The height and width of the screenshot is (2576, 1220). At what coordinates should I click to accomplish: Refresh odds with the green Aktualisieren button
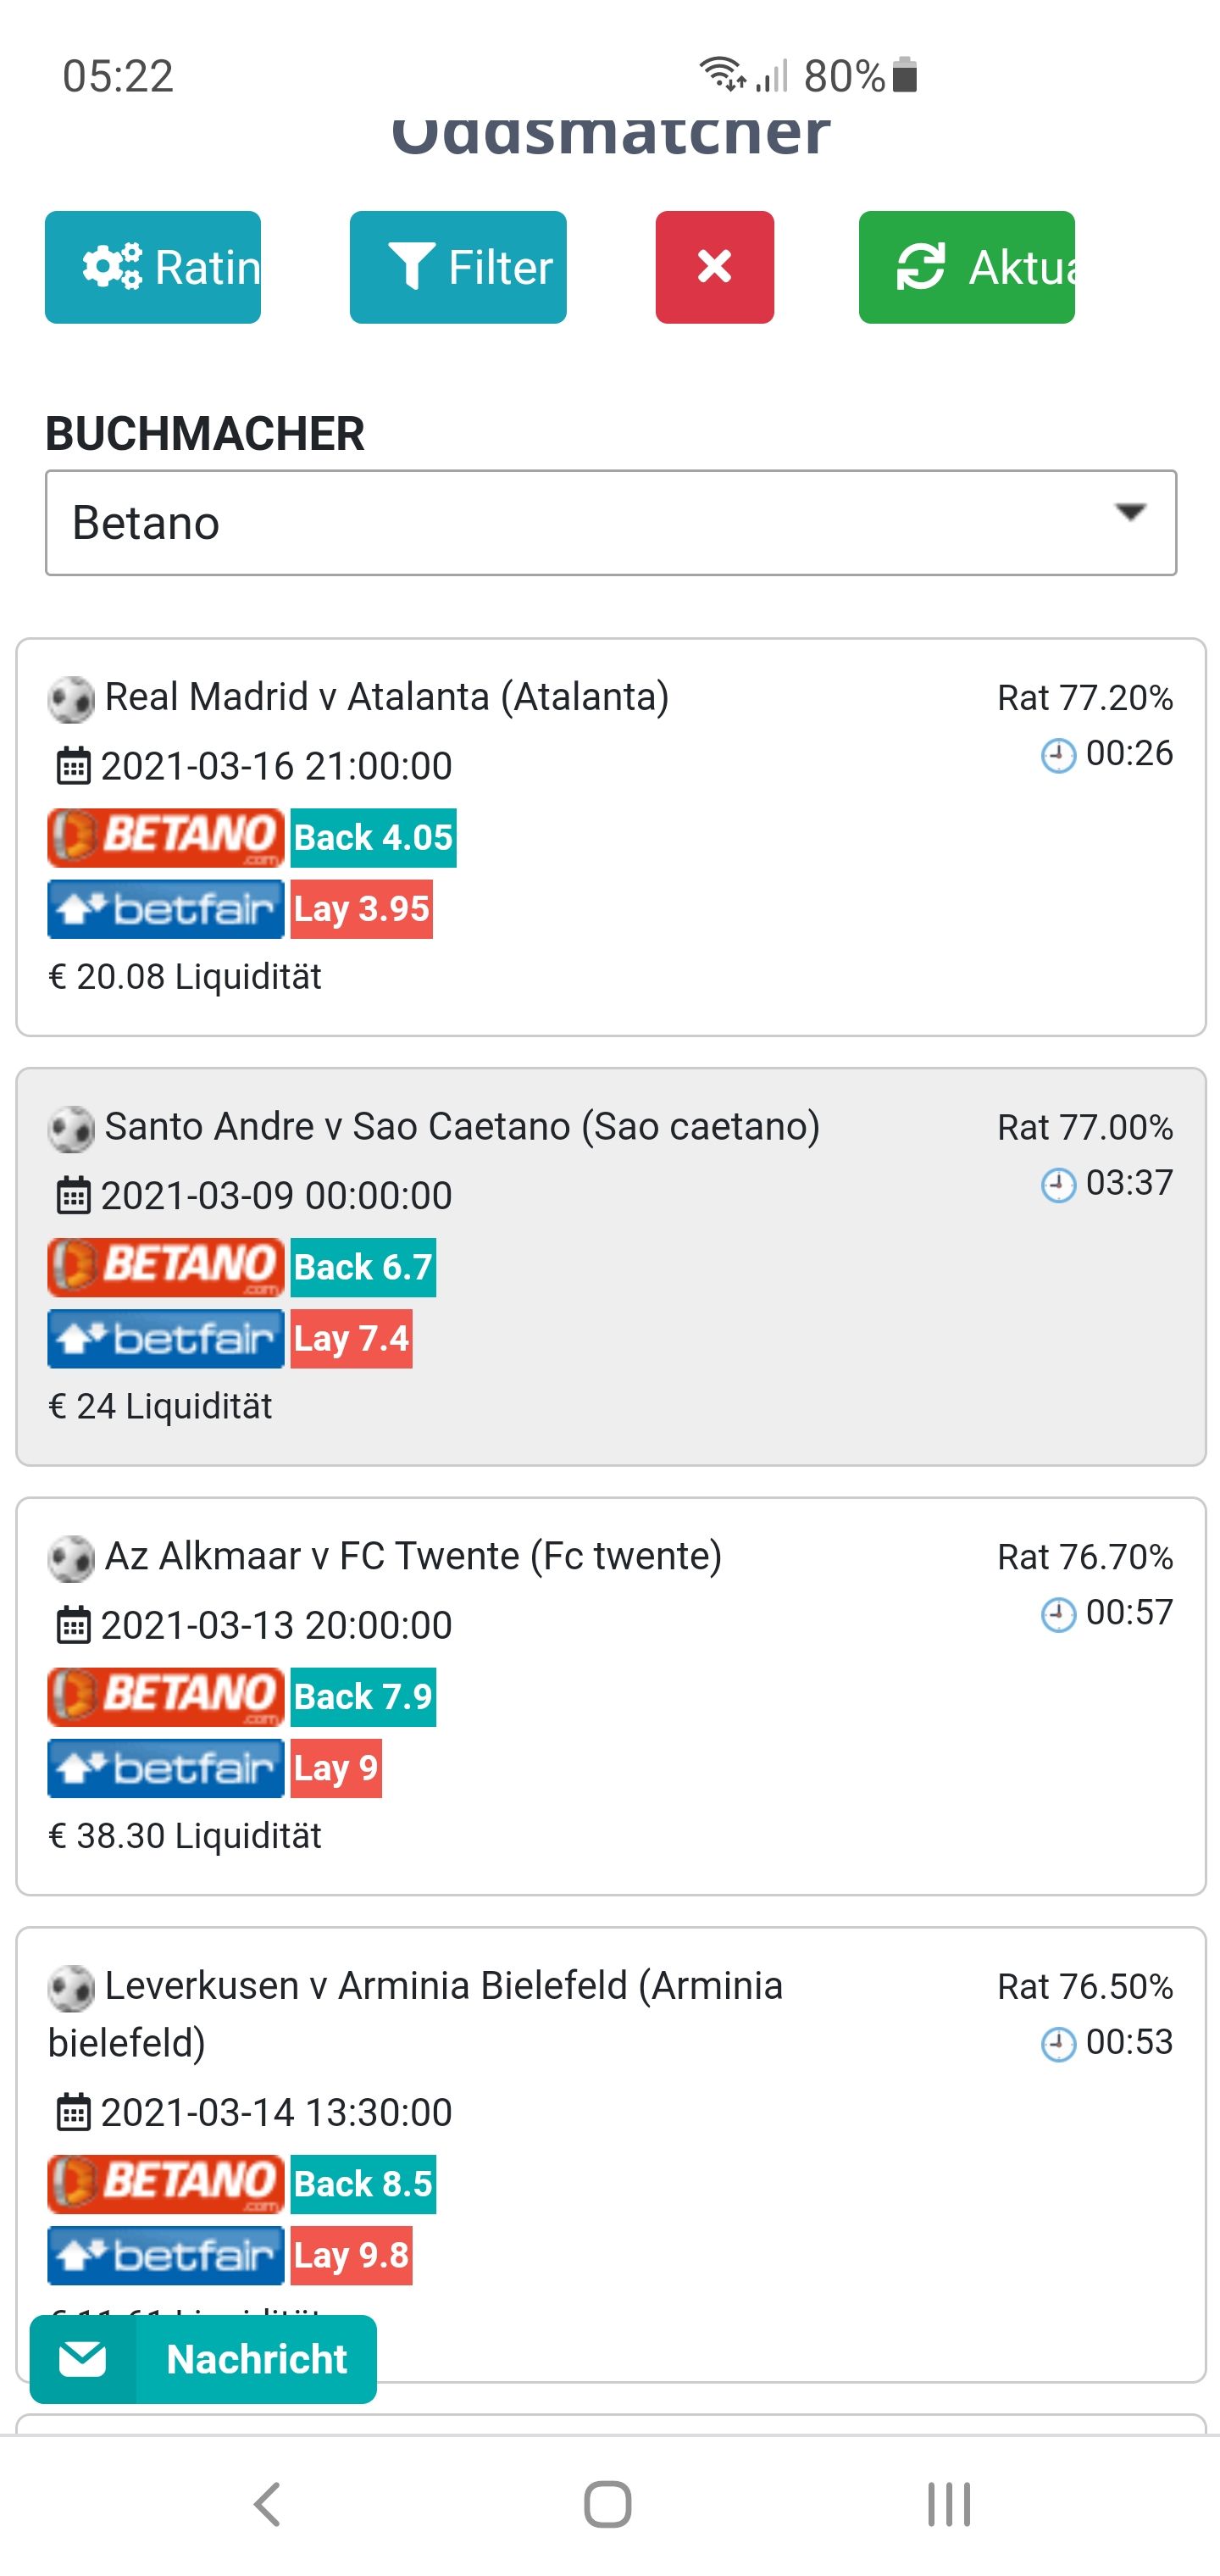pyautogui.click(x=967, y=267)
